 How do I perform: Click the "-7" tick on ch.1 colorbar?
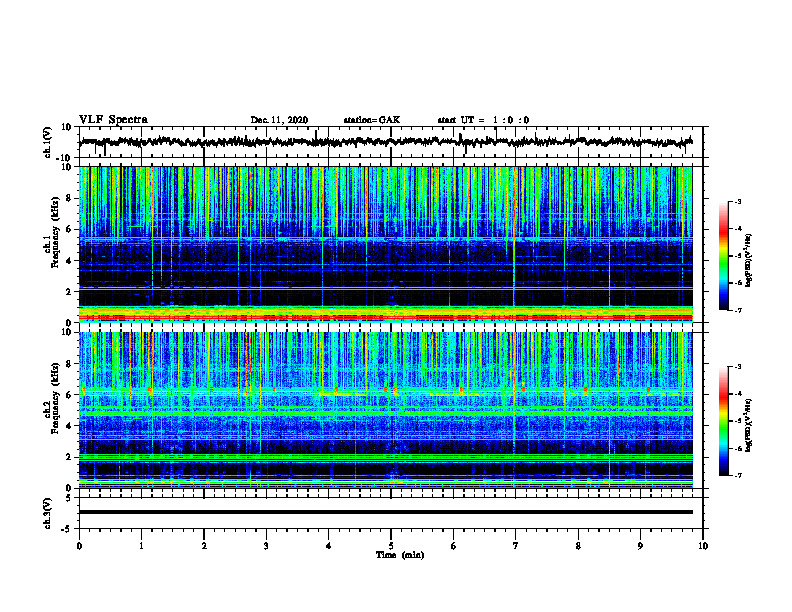pyautogui.click(x=737, y=310)
